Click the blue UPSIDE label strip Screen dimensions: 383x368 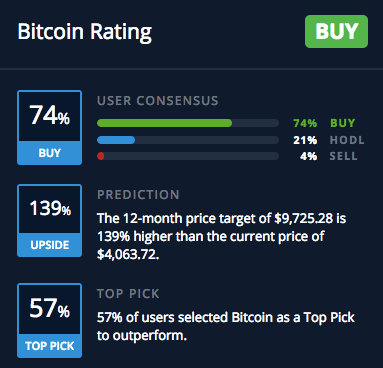coord(49,245)
